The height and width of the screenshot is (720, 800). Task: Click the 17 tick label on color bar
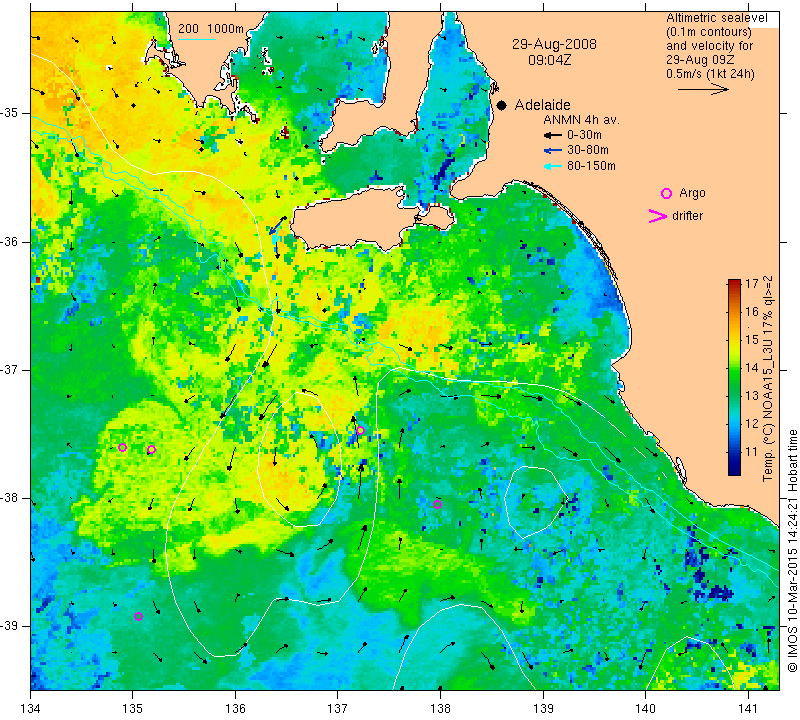tap(752, 283)
